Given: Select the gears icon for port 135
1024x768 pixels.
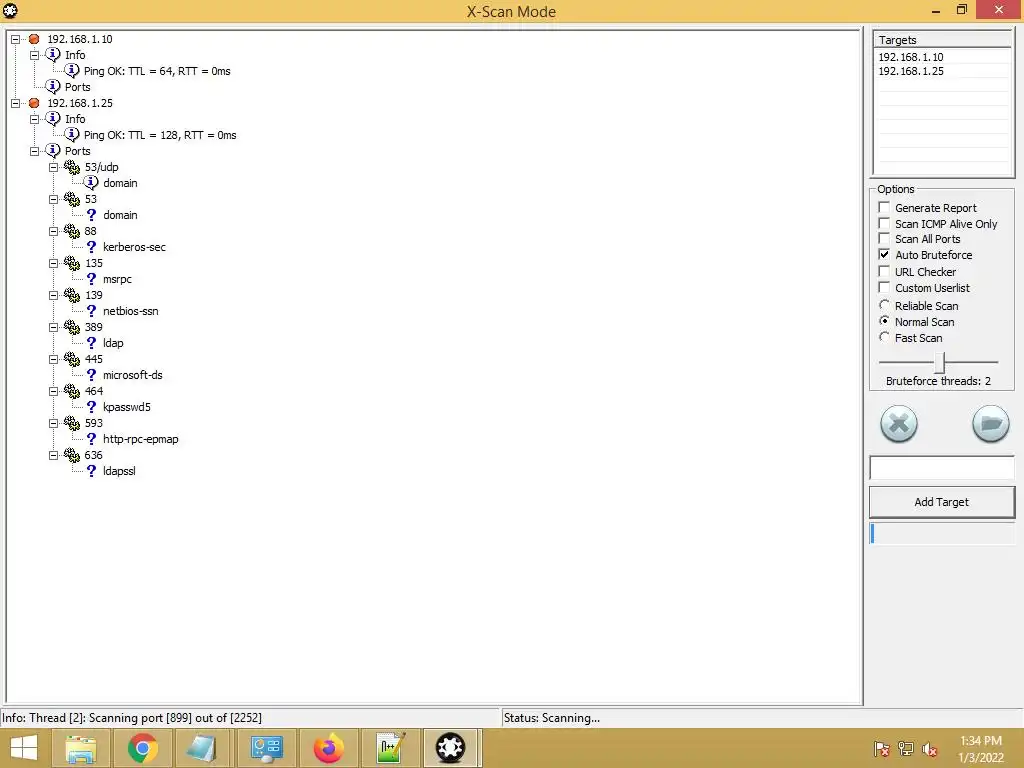Looking at the screenshot, I should (72, 263).
